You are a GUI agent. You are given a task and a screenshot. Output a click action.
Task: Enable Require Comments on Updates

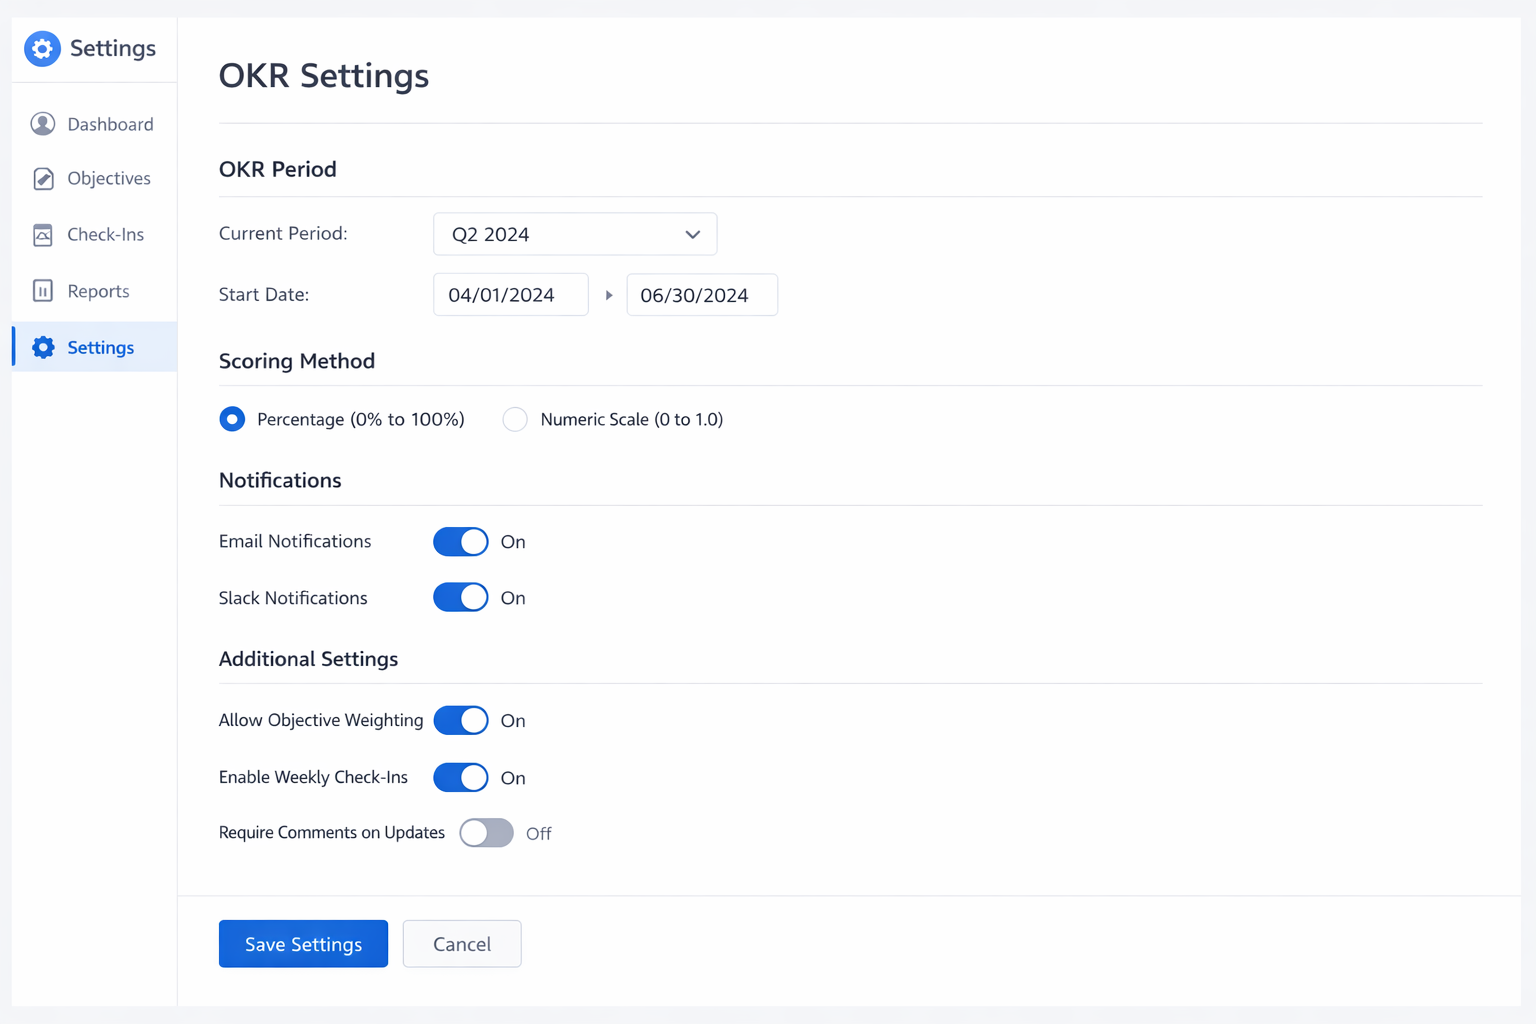click(x=486, y=832)
